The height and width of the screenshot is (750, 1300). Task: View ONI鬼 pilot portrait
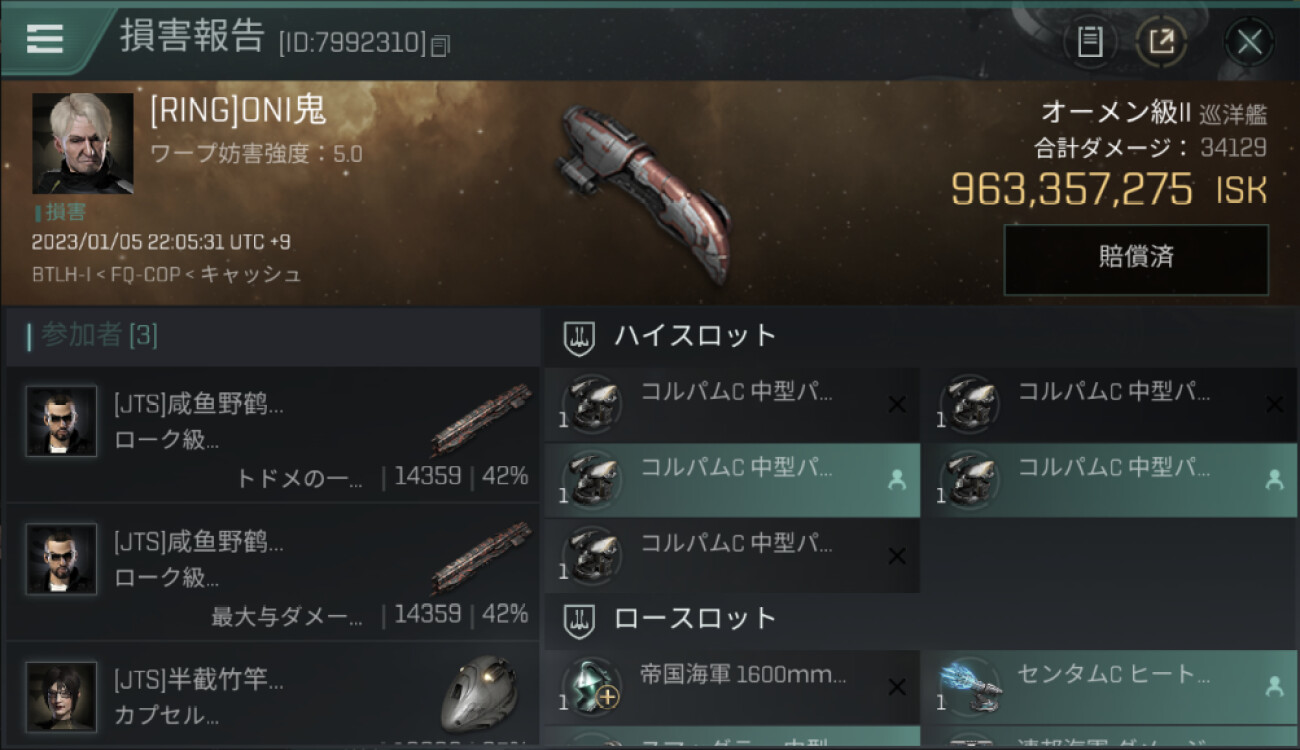click(83, 143)
